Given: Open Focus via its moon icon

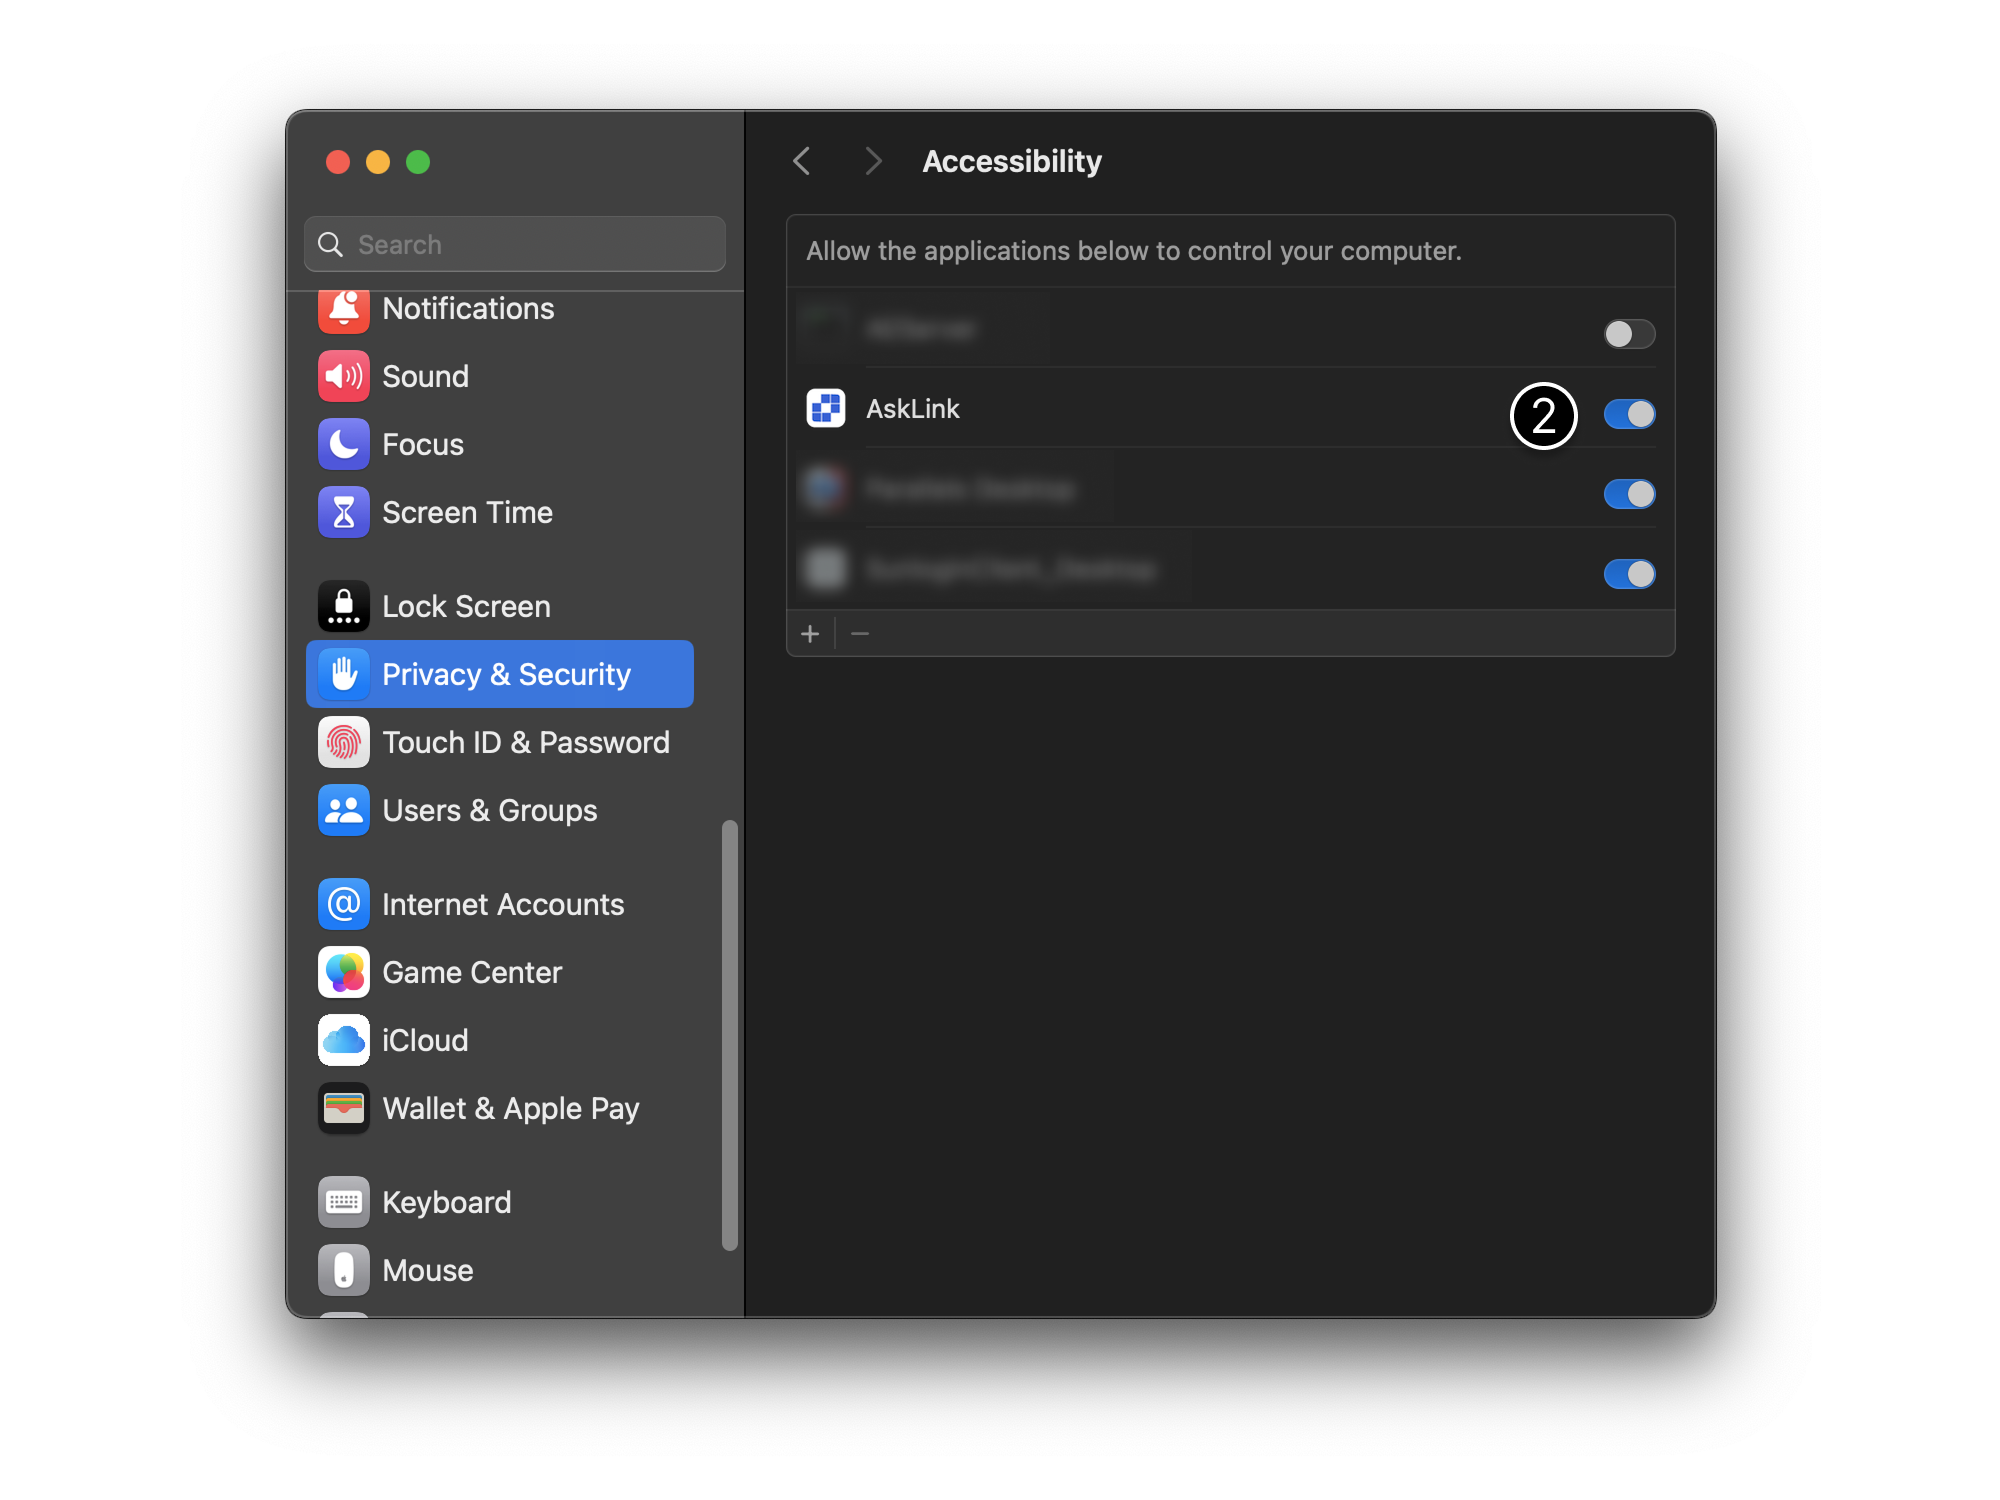Looking at the screenshot, I should [343, 444].
